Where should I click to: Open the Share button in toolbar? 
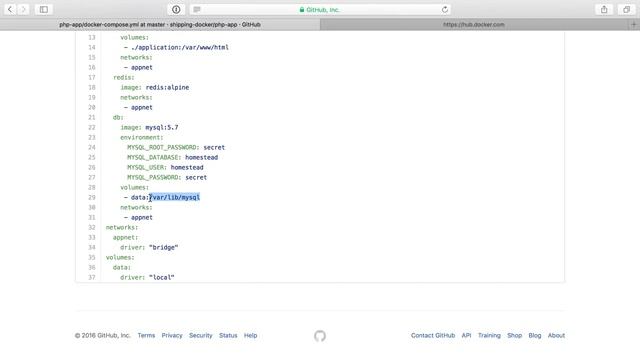click(x=604, y=9)
